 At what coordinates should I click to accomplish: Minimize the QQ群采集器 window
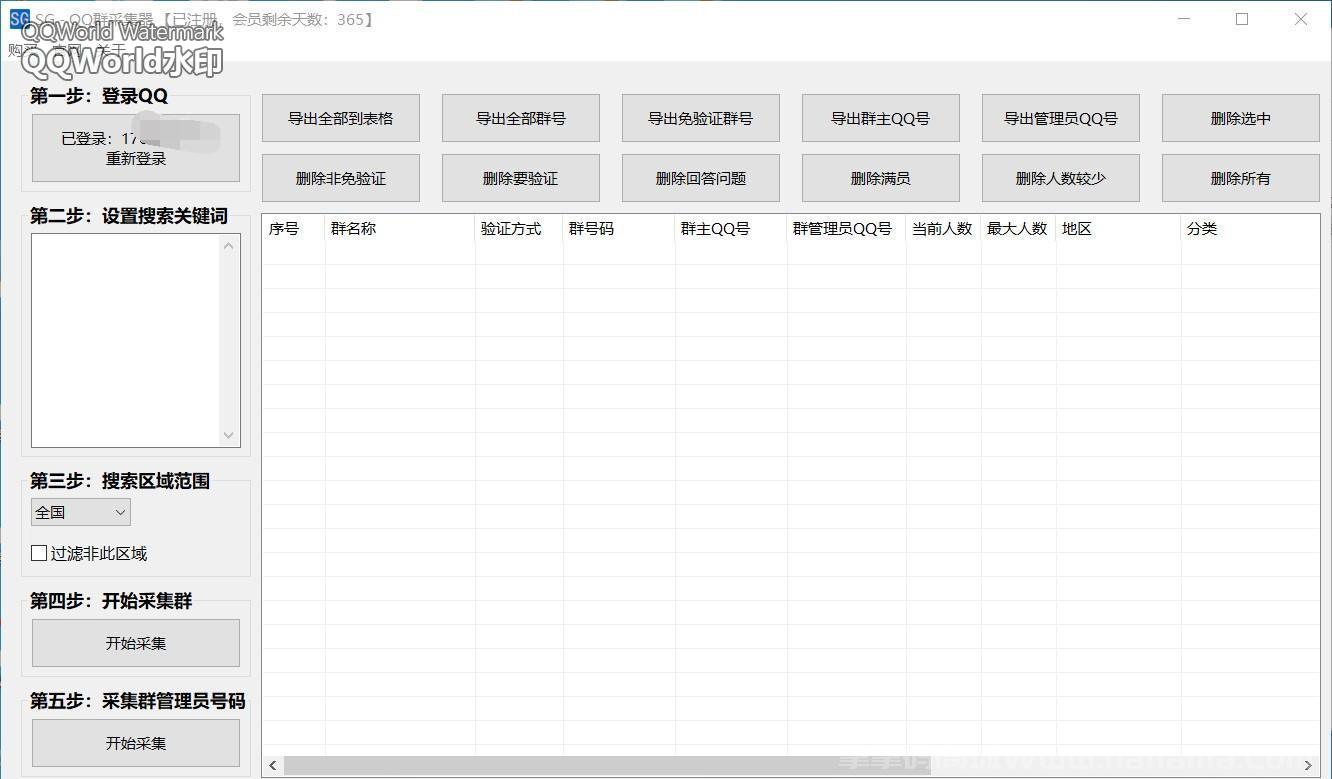pos(1184,19)
